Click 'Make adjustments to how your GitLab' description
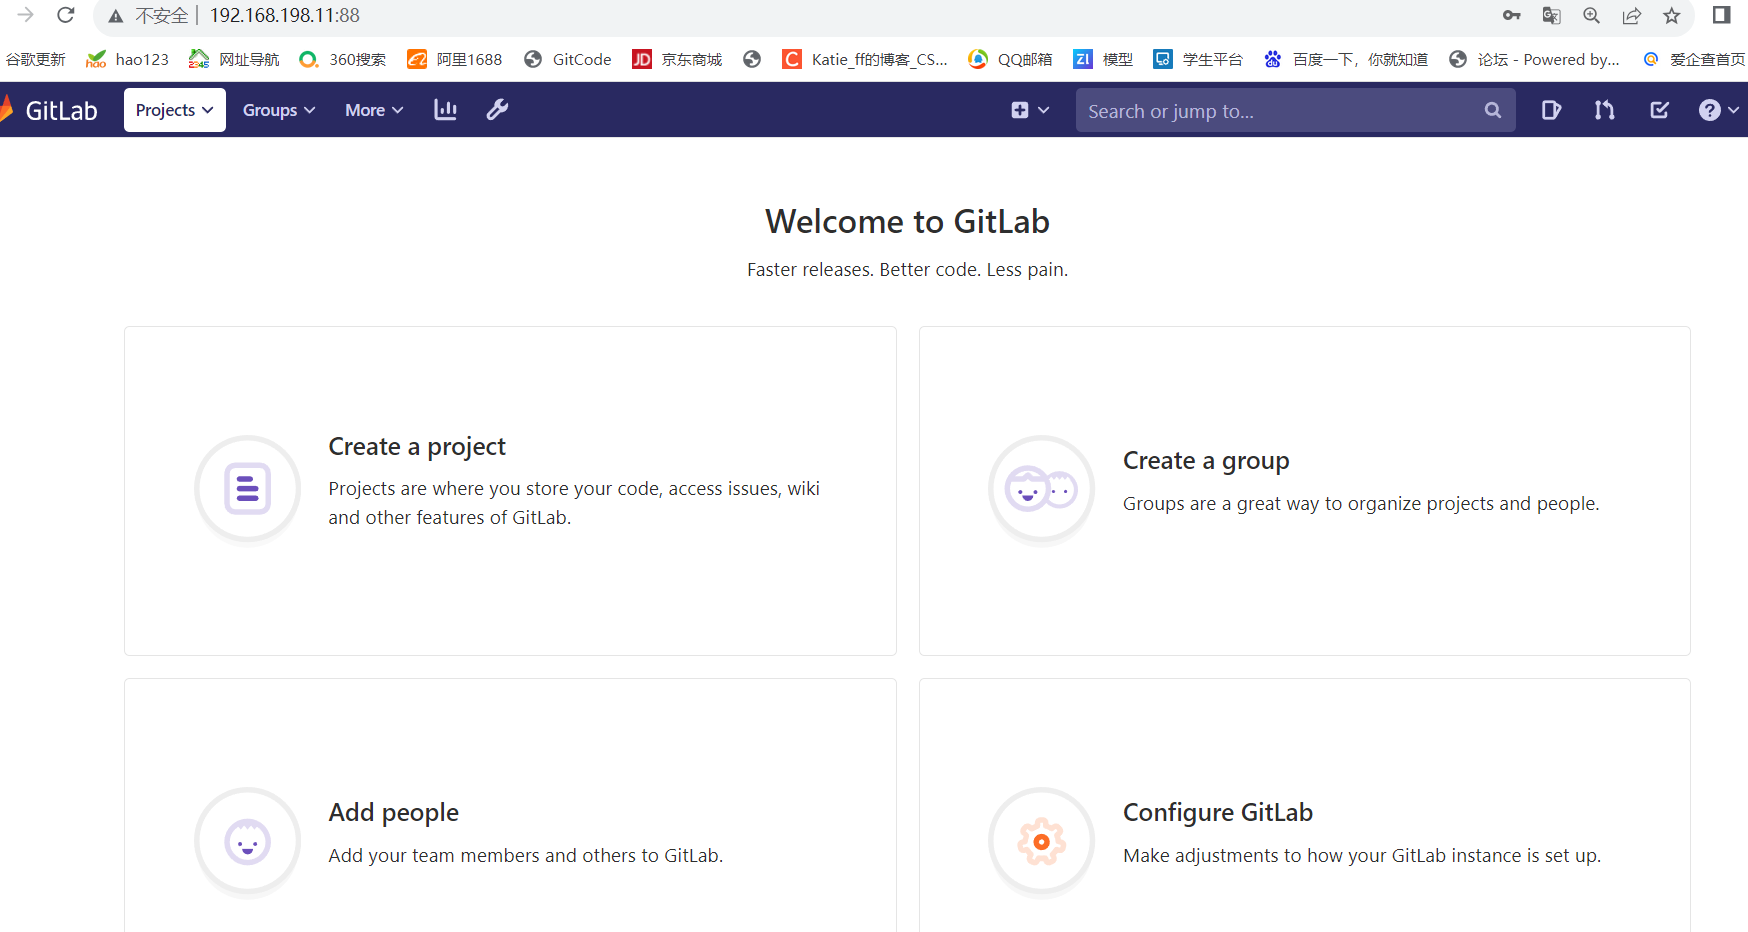 tap(1362, 855)
